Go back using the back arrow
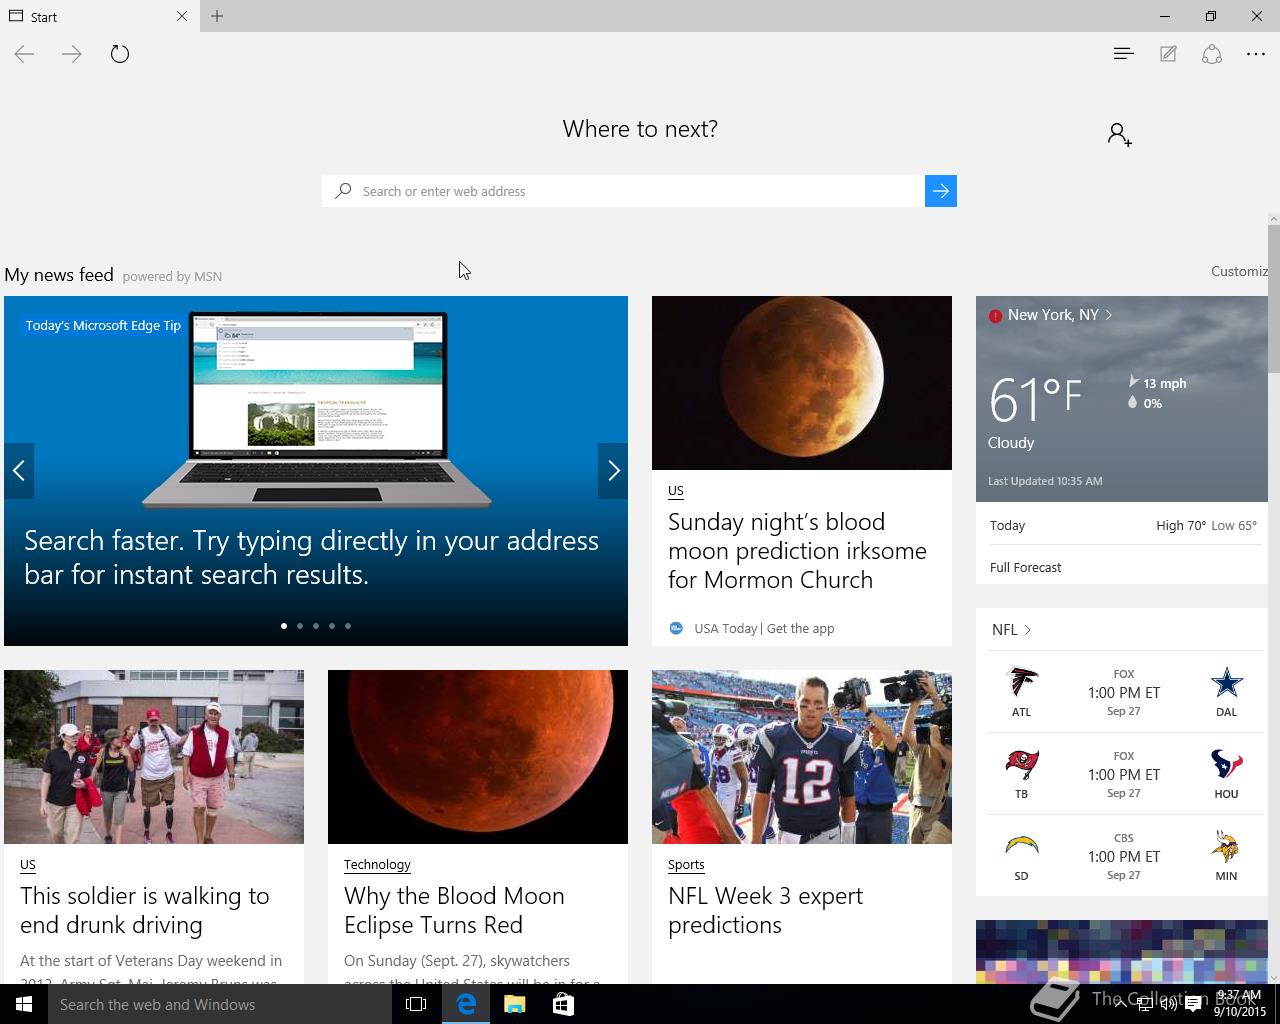 tap(24, 54)
